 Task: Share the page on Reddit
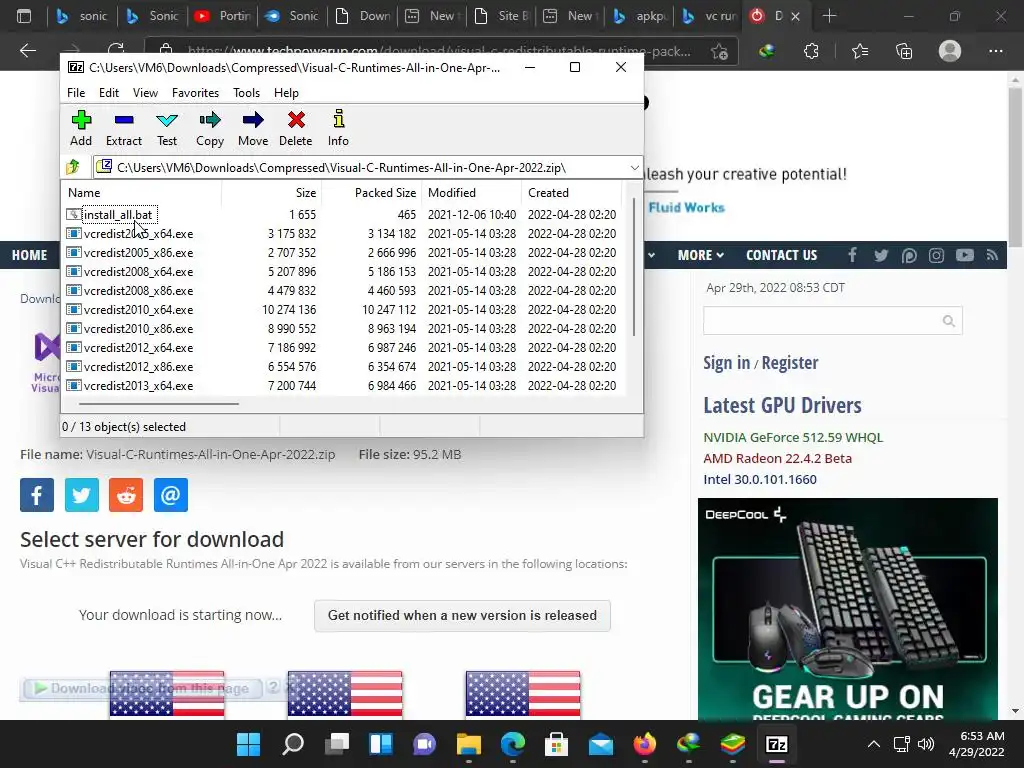[126, 495]
